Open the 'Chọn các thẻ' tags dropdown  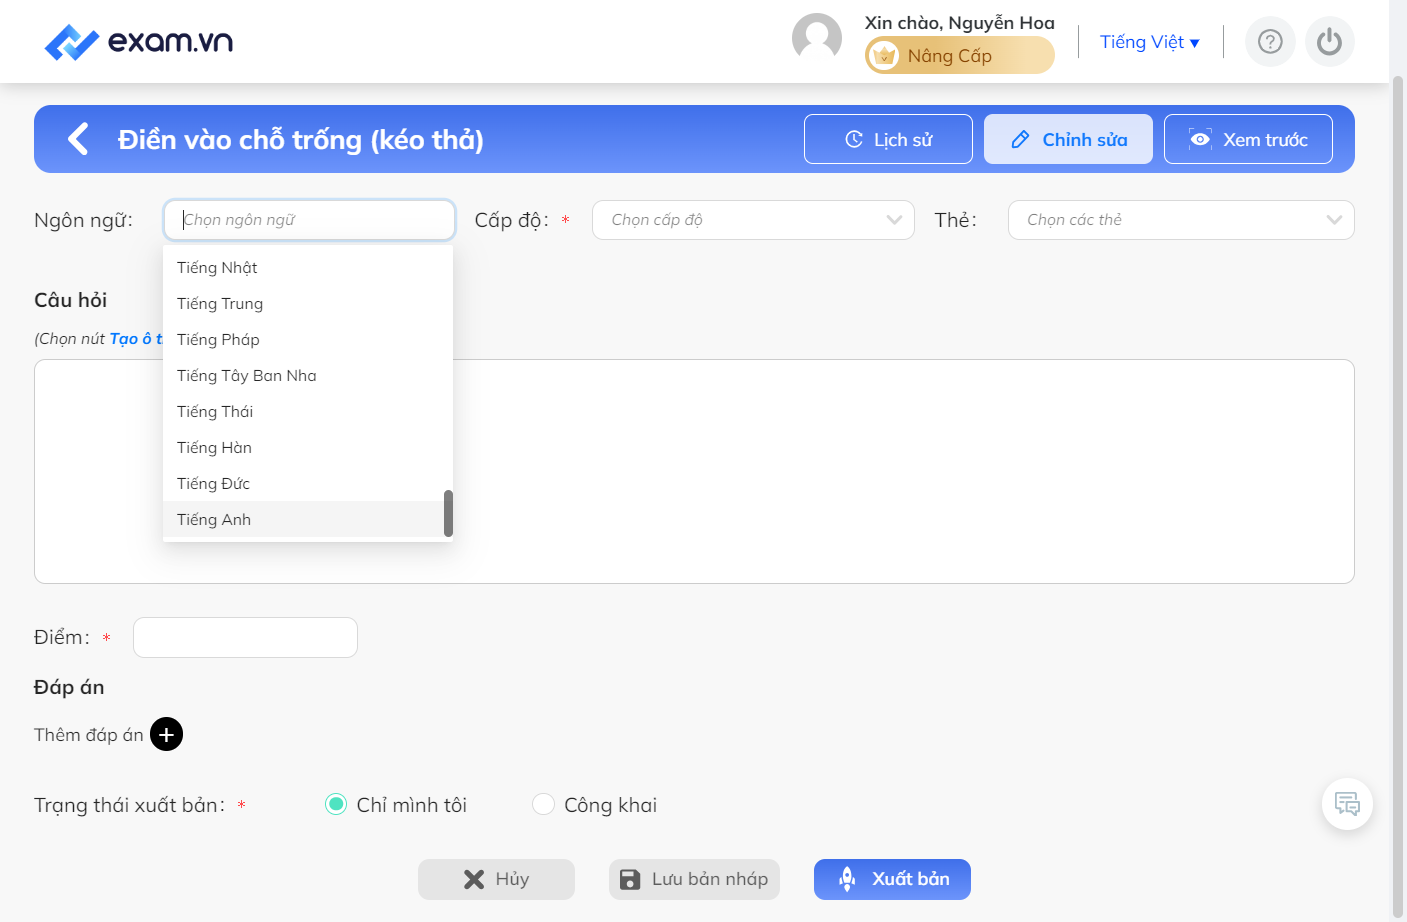tap(1181, 220)
